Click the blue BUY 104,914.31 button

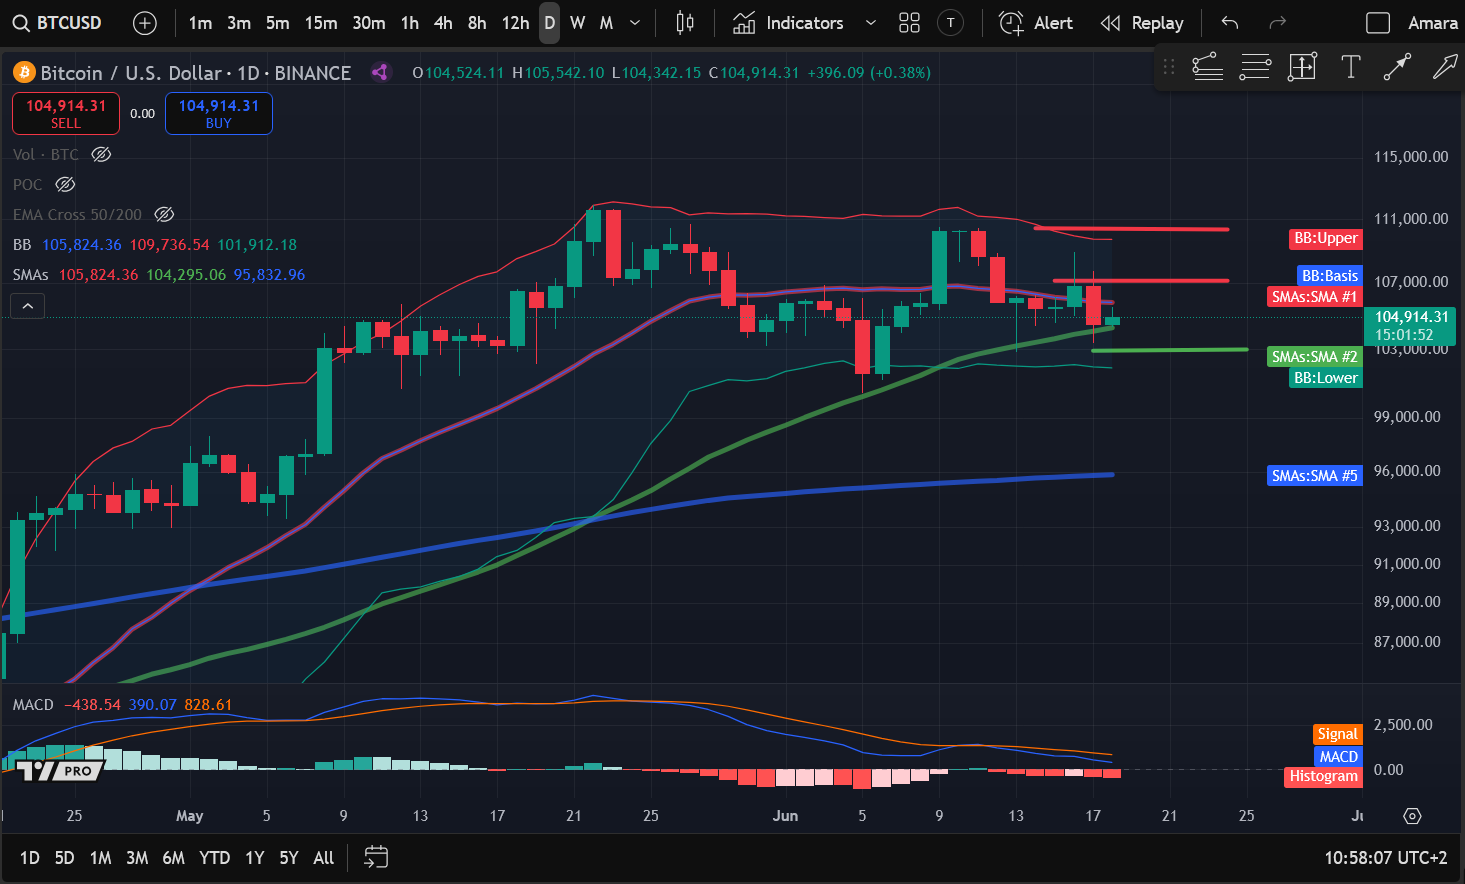click(x=219, y=113)
